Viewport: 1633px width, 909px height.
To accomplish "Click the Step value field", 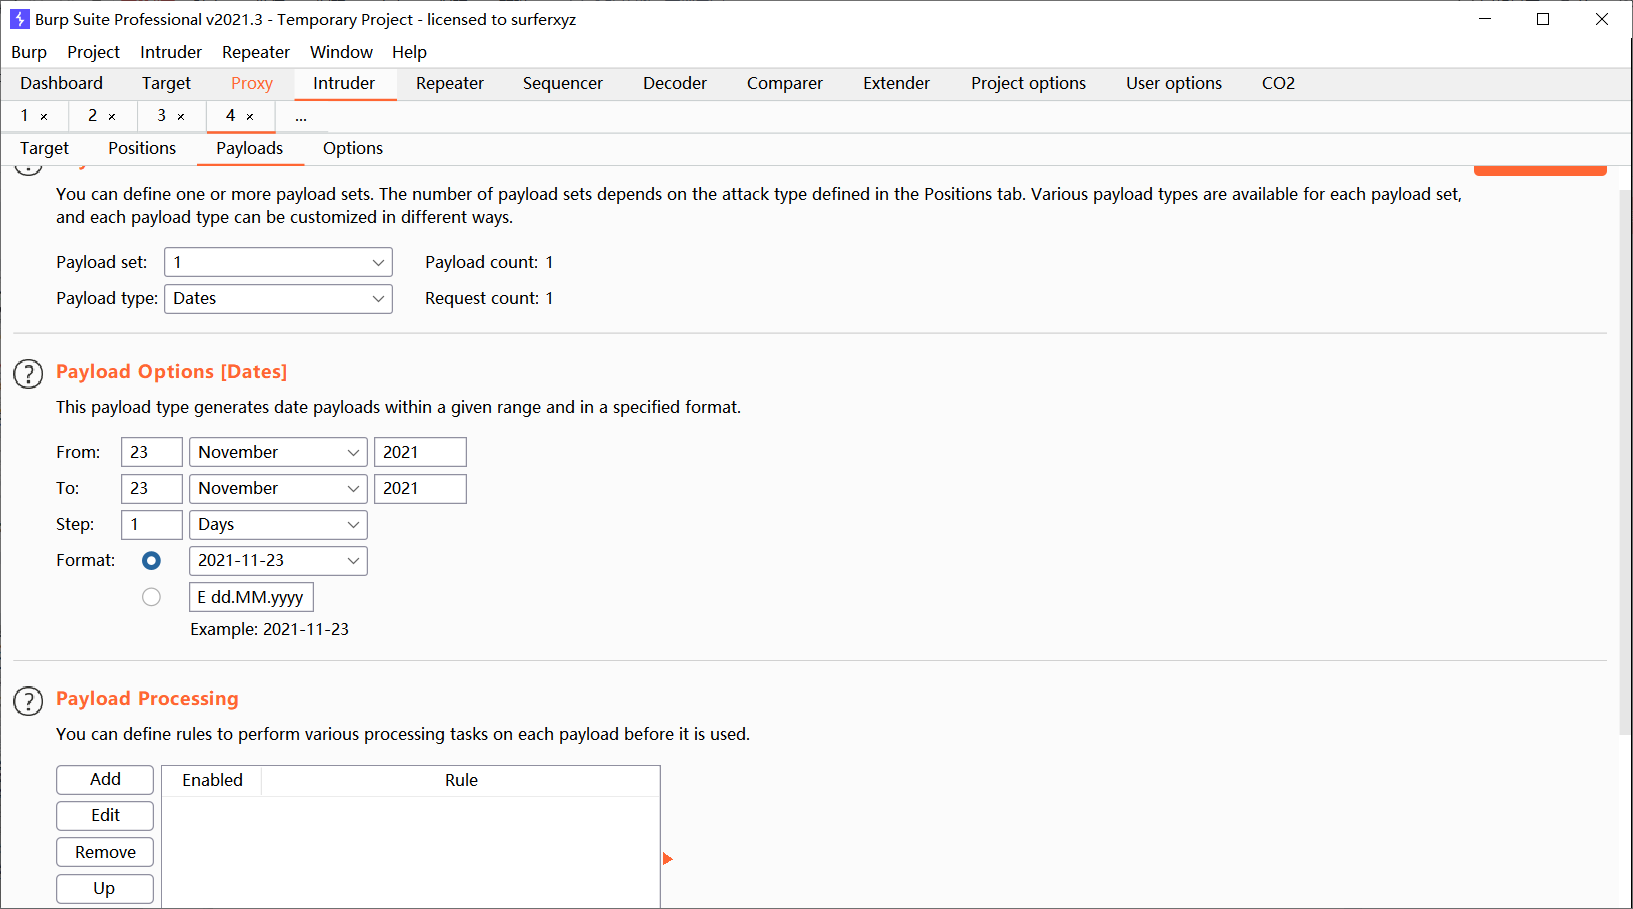I will (152, 524).
